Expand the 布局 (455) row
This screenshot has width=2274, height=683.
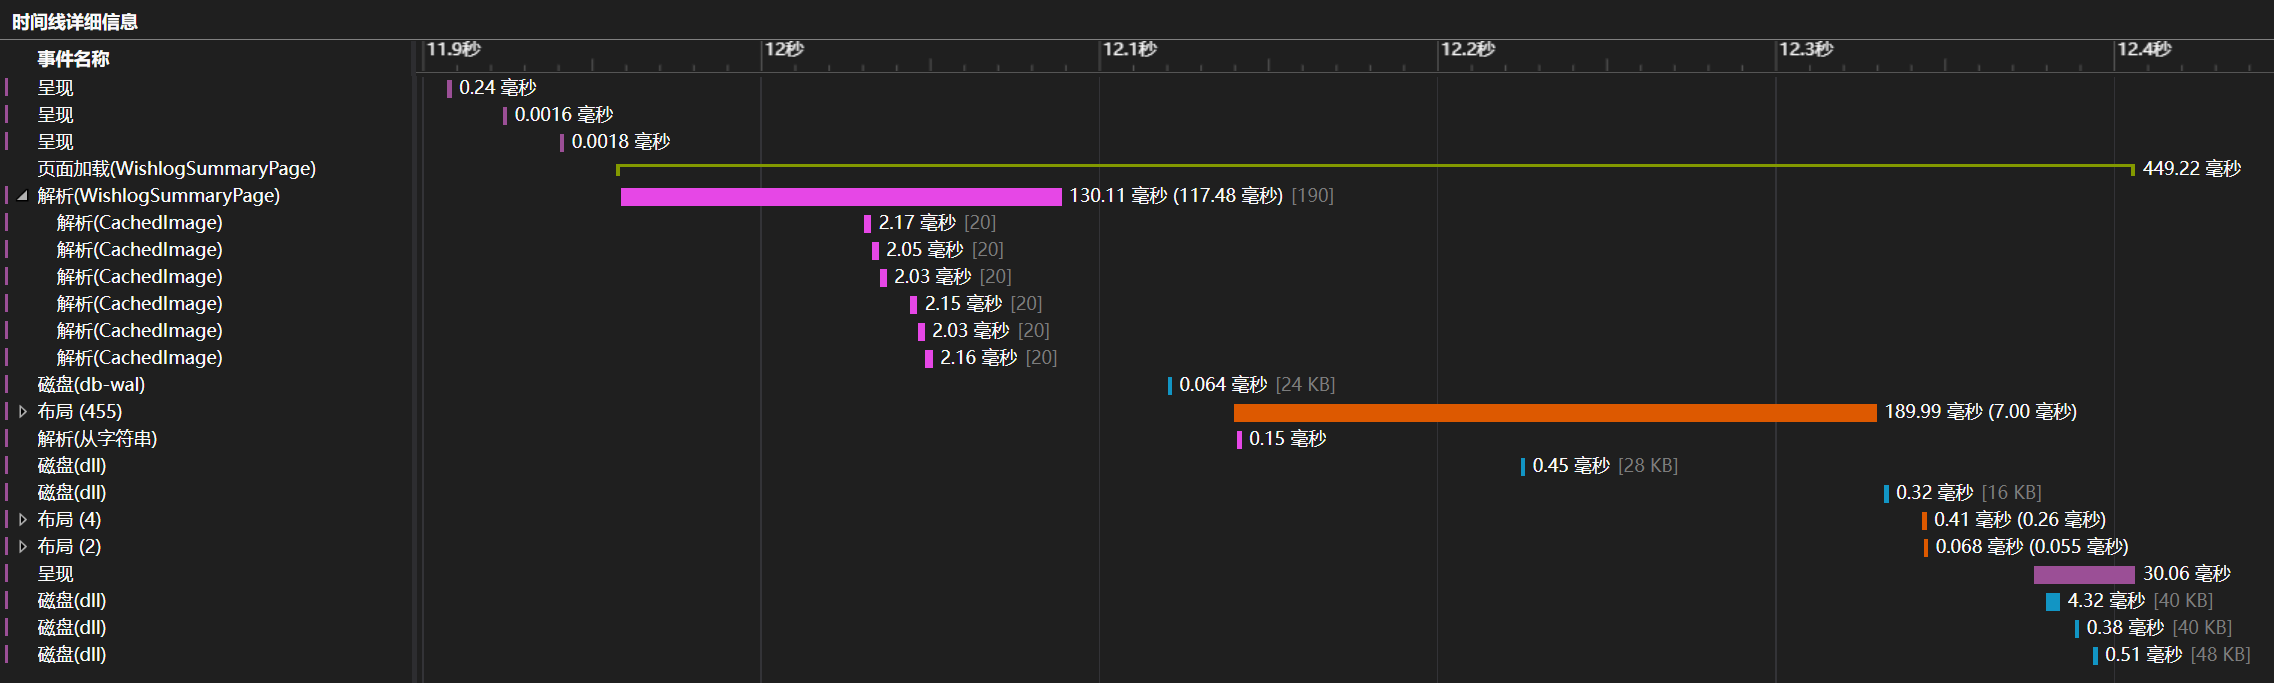tap(22, 412)
